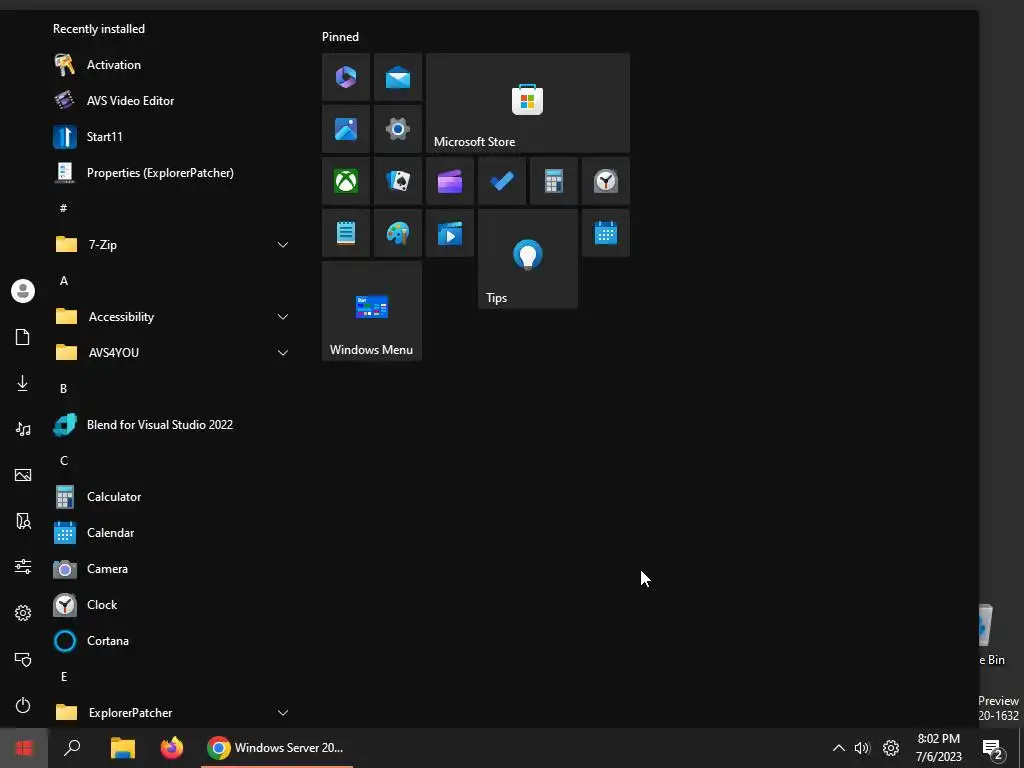This screenshot has height=768, width=1024.
Task: Open the Photos pinned tile
Action: pyautogui.click(x=345, y=129)
